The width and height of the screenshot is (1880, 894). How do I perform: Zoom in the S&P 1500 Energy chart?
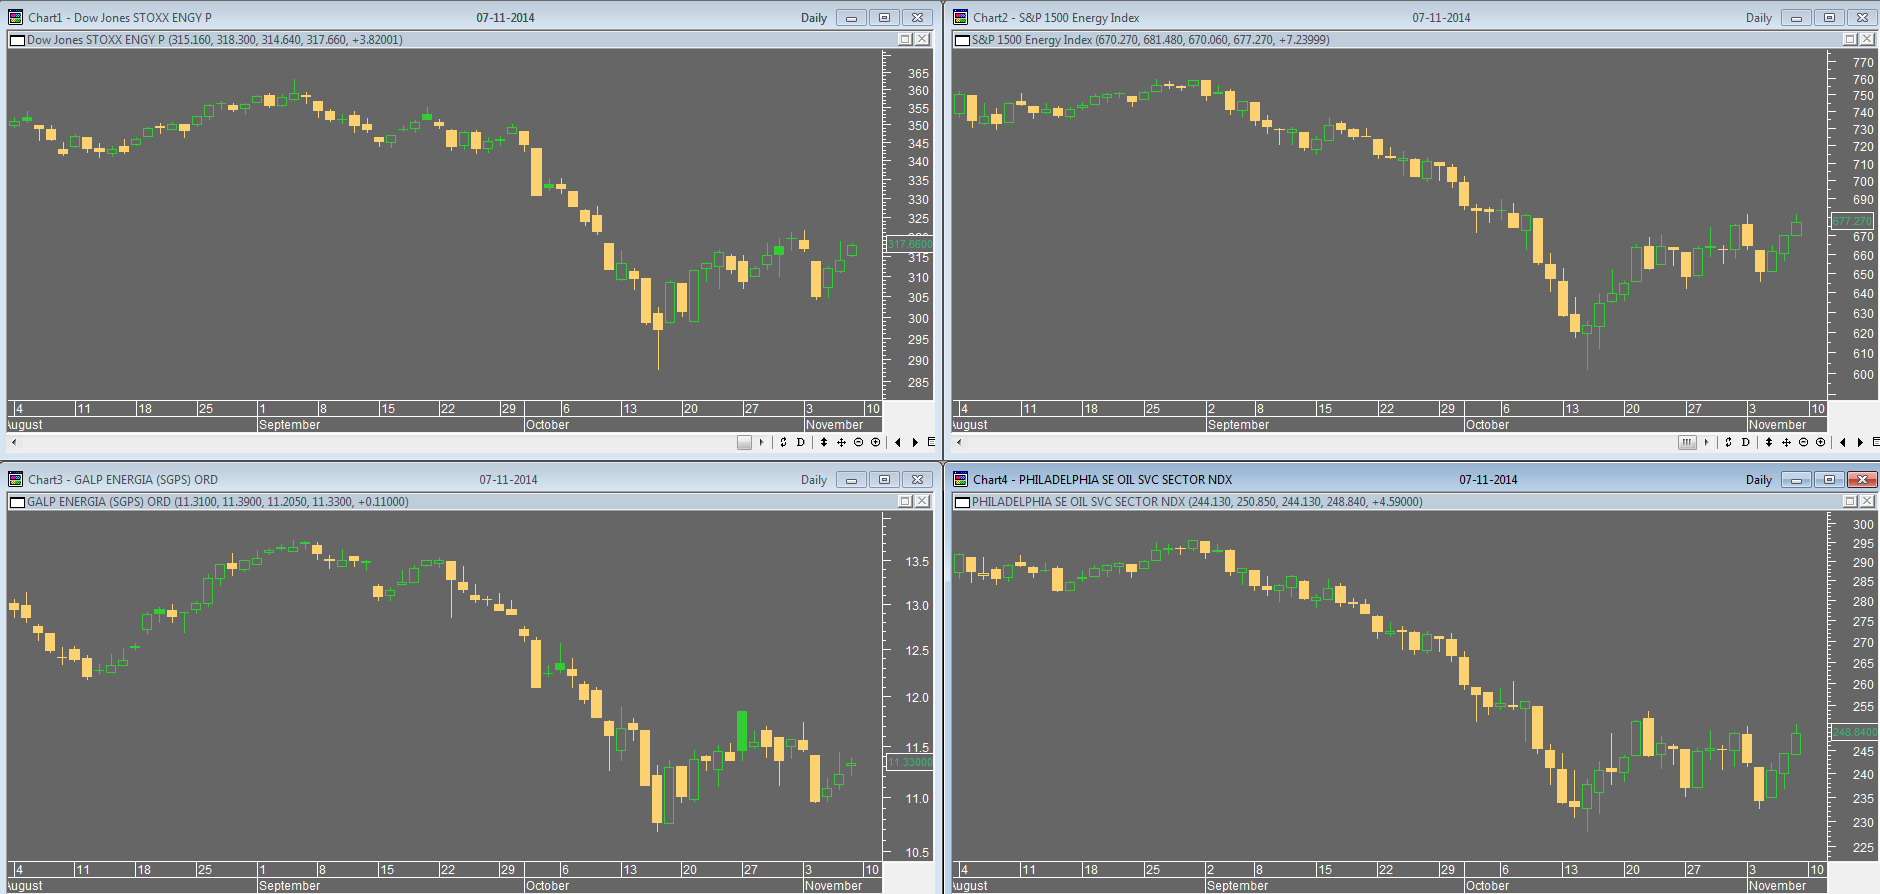(1820, 442)
